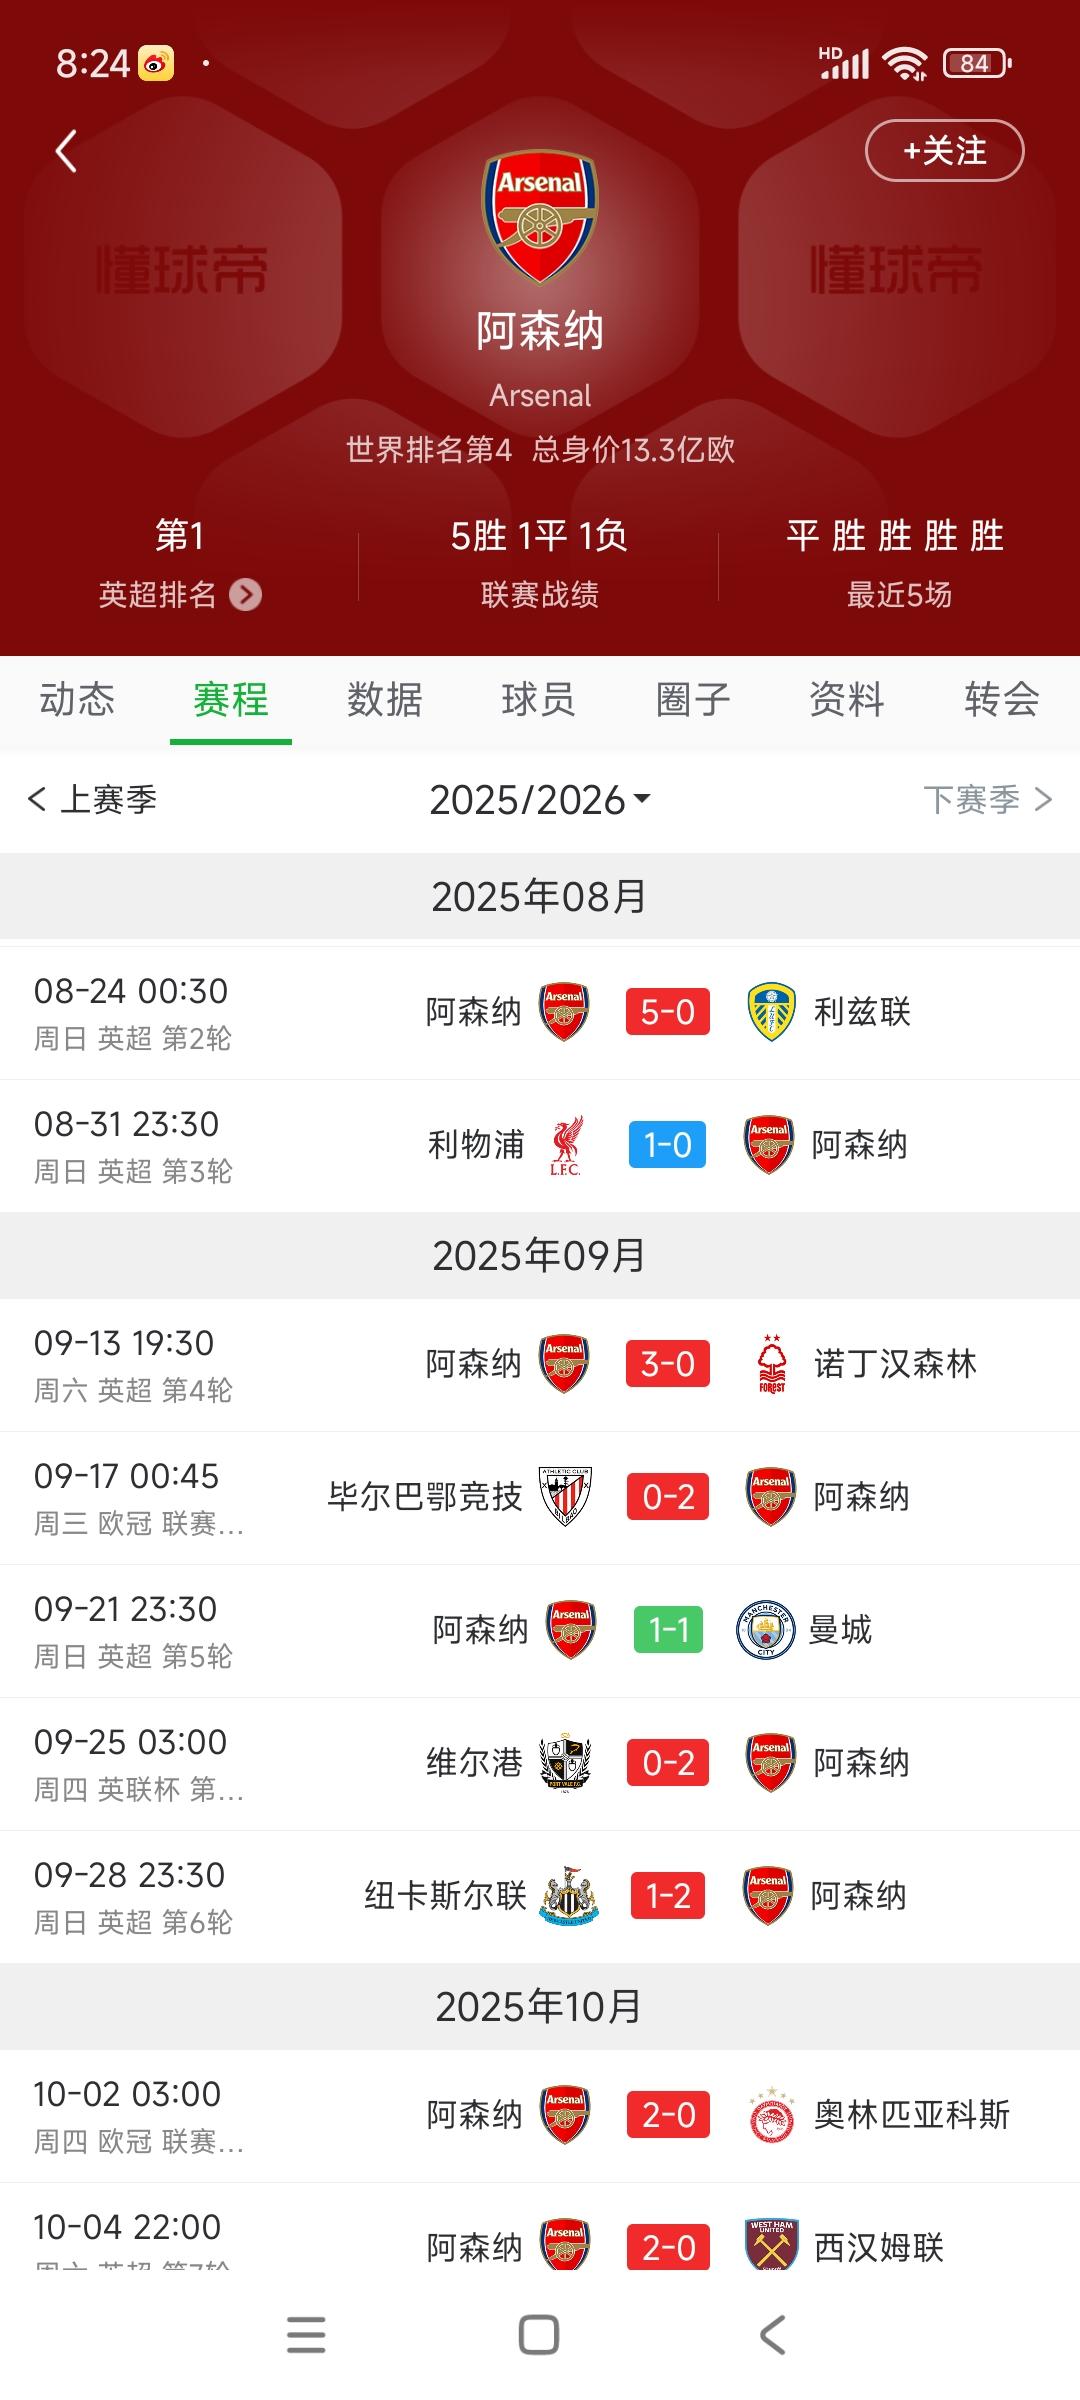Tap the Manchester City crest icon

pyautogui.click(x=765, y=1630)
